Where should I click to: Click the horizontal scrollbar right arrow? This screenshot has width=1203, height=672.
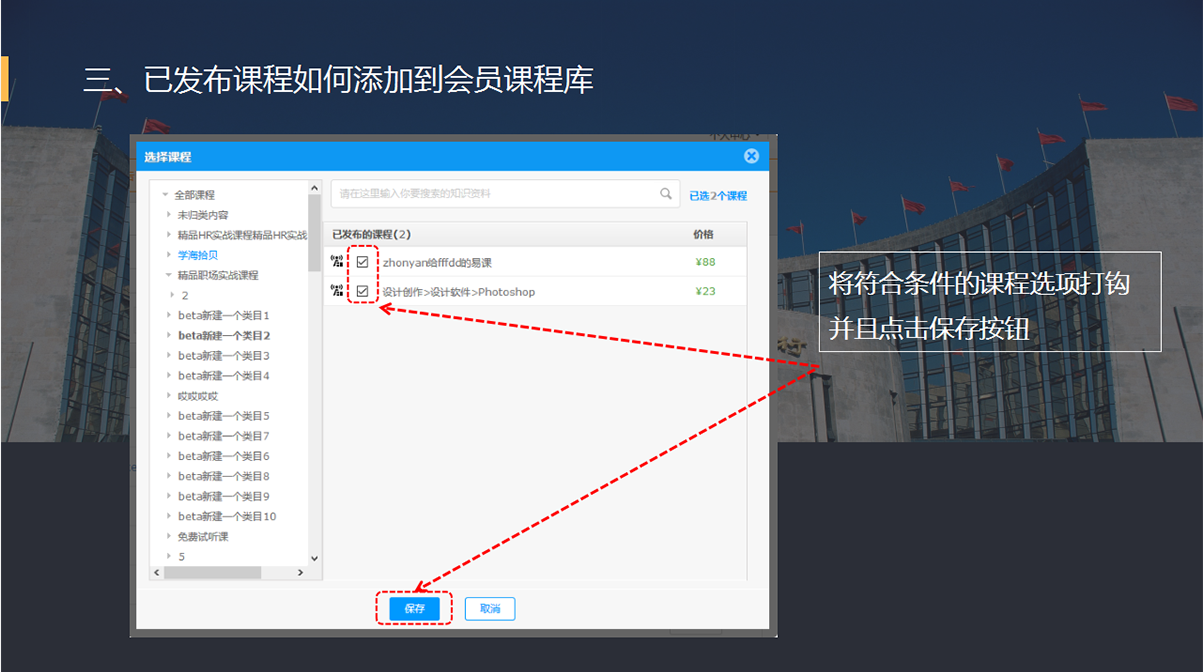coord(301,573)
